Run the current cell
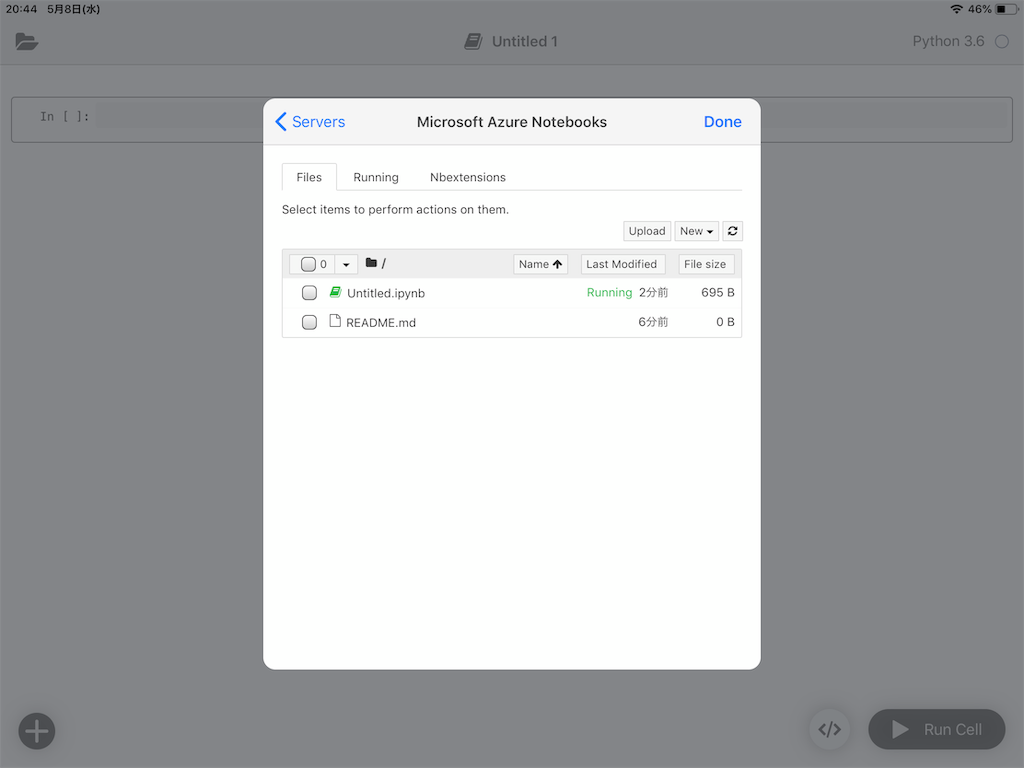 point(936,729)
